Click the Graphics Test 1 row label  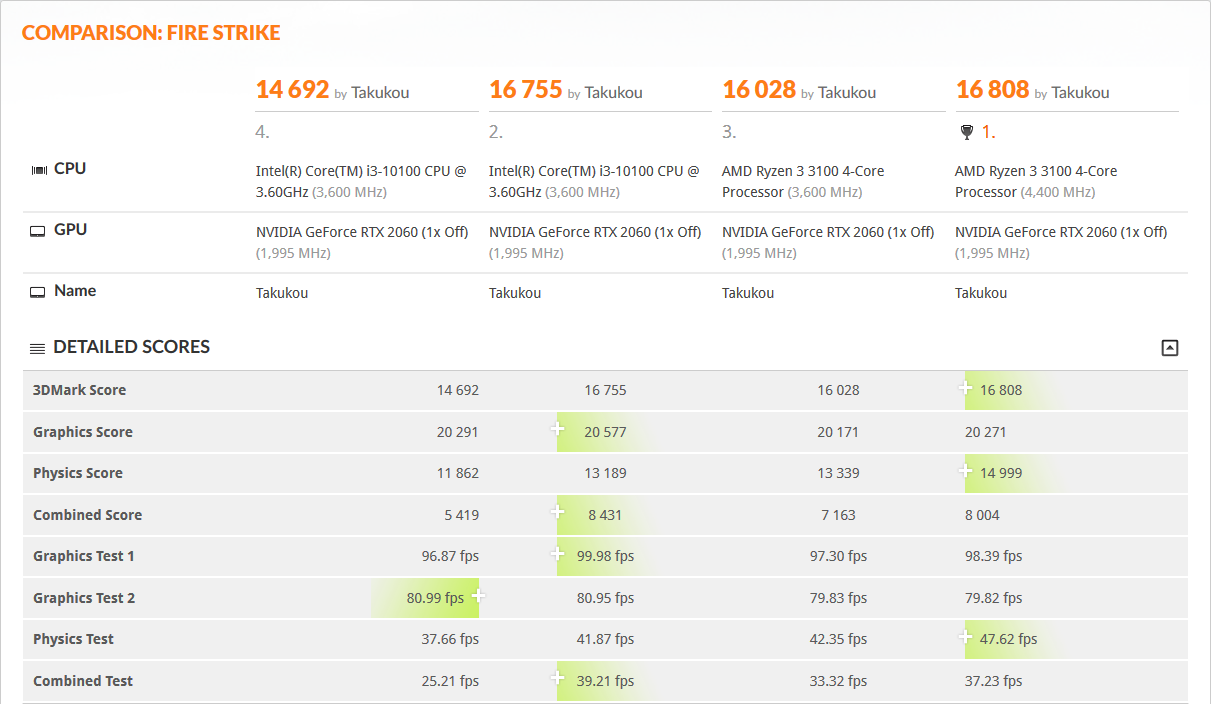pos(84,556)
